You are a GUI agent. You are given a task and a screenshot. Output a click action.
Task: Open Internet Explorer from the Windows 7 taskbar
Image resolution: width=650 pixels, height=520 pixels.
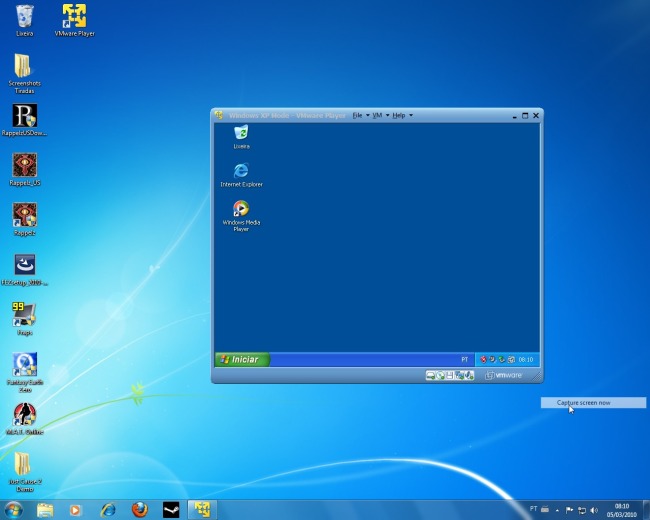pos(108,510)
